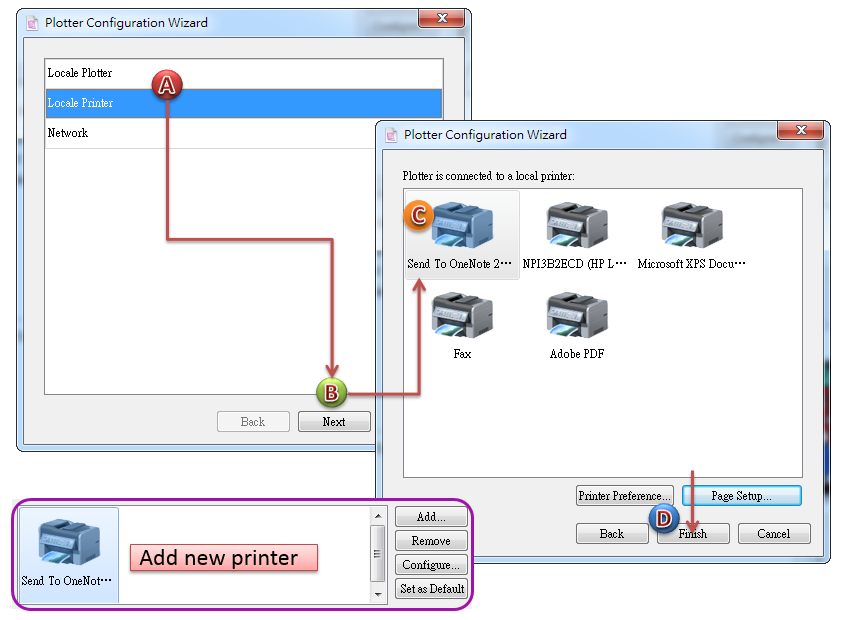The image size is (846, 620).
Task: Open Printer Preference settings
Action: 624,496
